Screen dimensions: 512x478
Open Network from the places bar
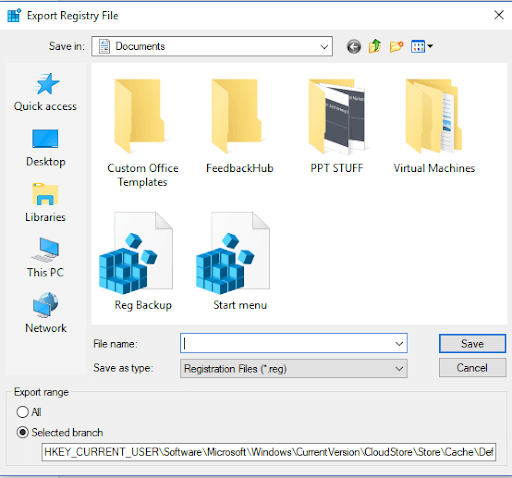coord(46,313)
